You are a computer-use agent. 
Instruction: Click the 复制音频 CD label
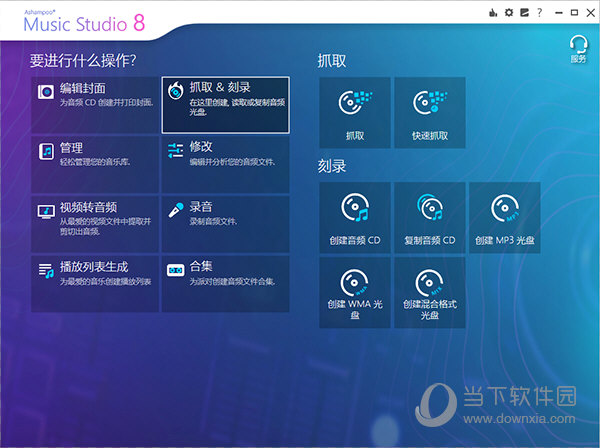click(430, 240)
